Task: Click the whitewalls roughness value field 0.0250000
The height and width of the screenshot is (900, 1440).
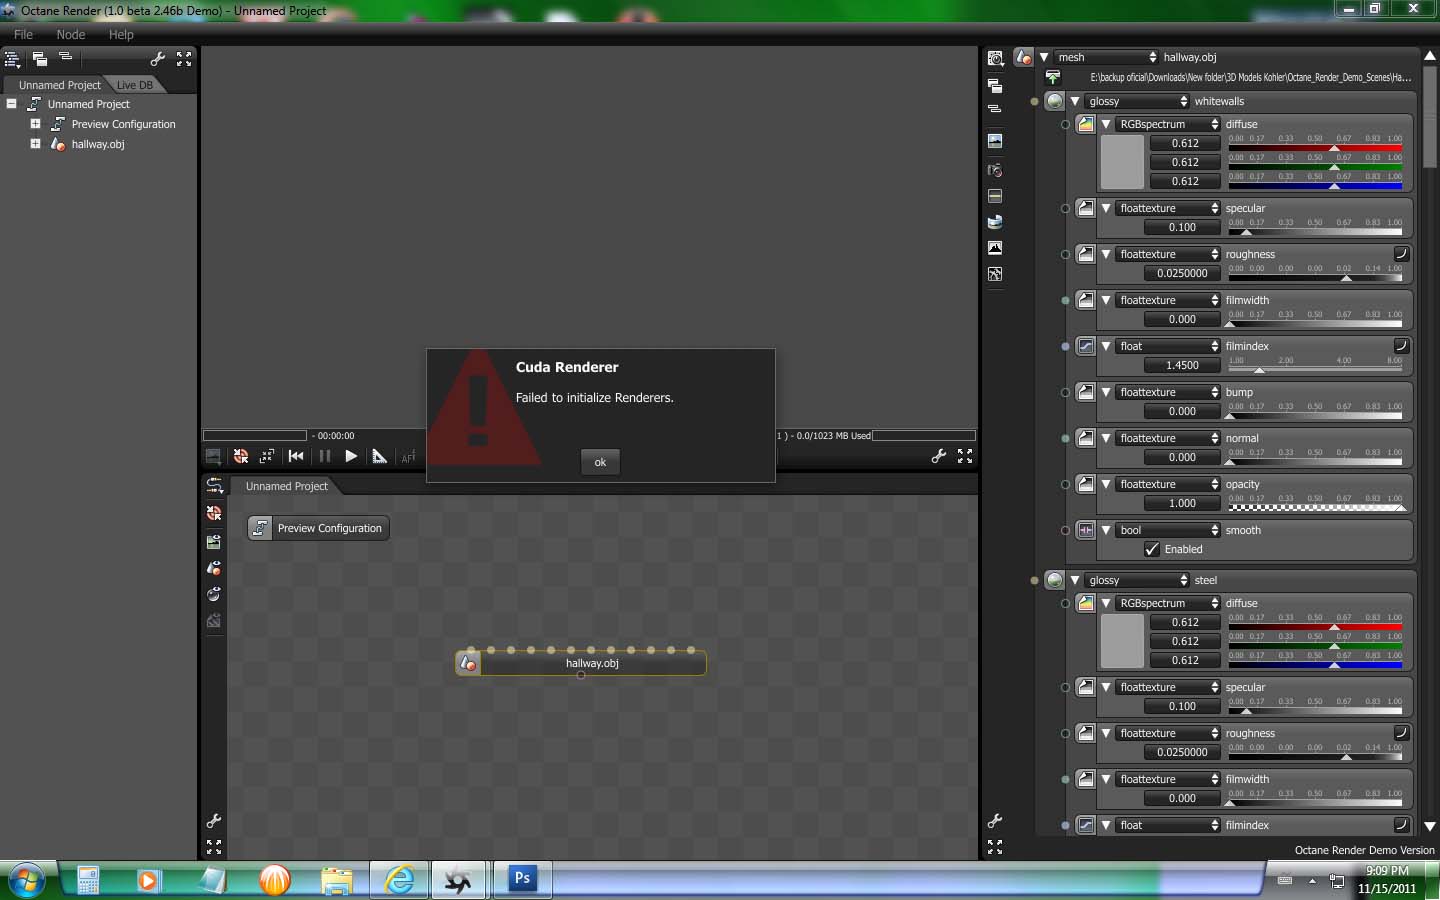Action: coord(1182,273)
